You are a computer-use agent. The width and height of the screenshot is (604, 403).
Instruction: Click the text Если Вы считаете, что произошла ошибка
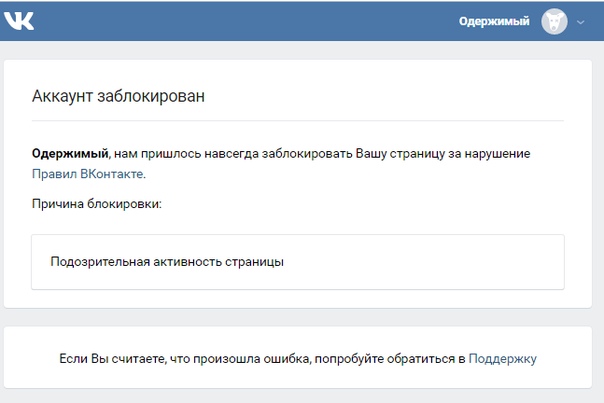(x=185, y=359)
